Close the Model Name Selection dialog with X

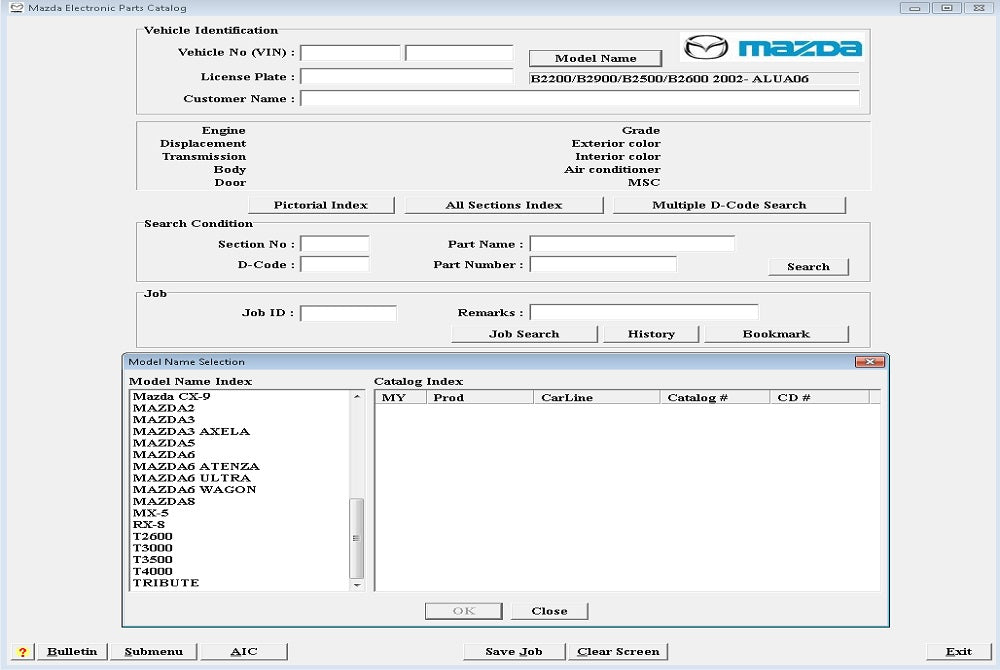pos(869,361)
